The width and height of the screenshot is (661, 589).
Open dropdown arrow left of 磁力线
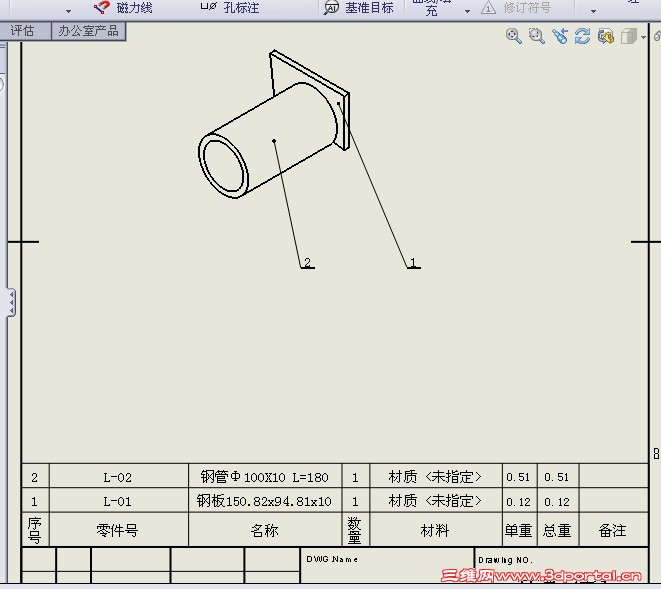[68, 11]
